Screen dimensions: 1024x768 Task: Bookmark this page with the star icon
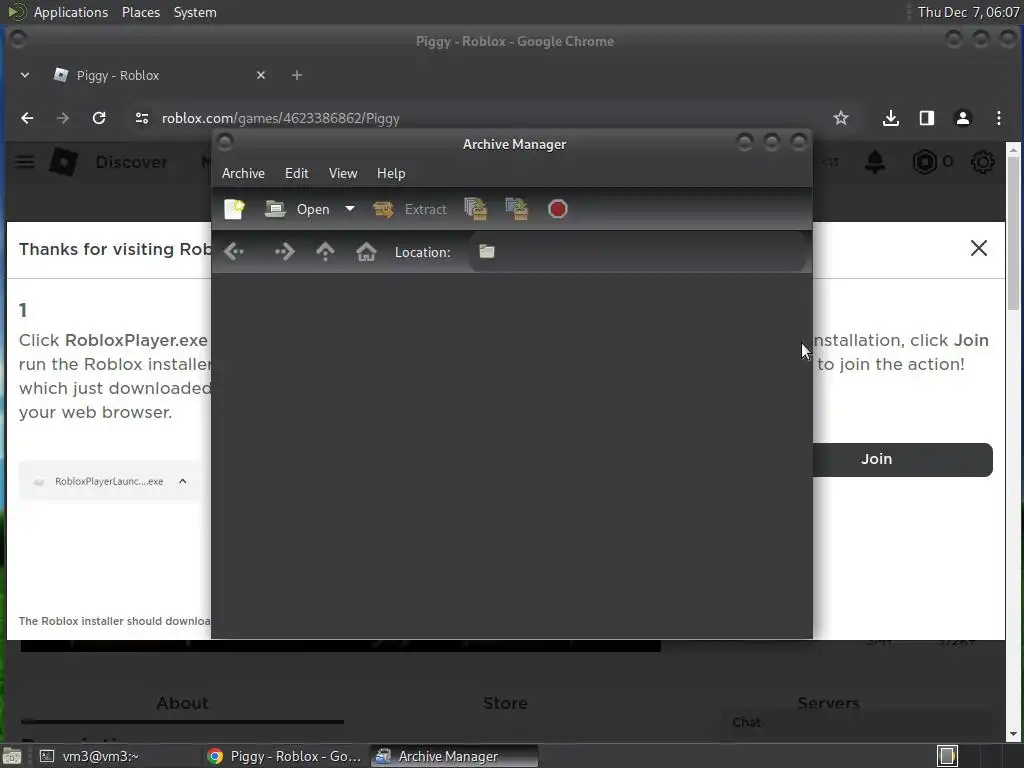coord(840,118)
